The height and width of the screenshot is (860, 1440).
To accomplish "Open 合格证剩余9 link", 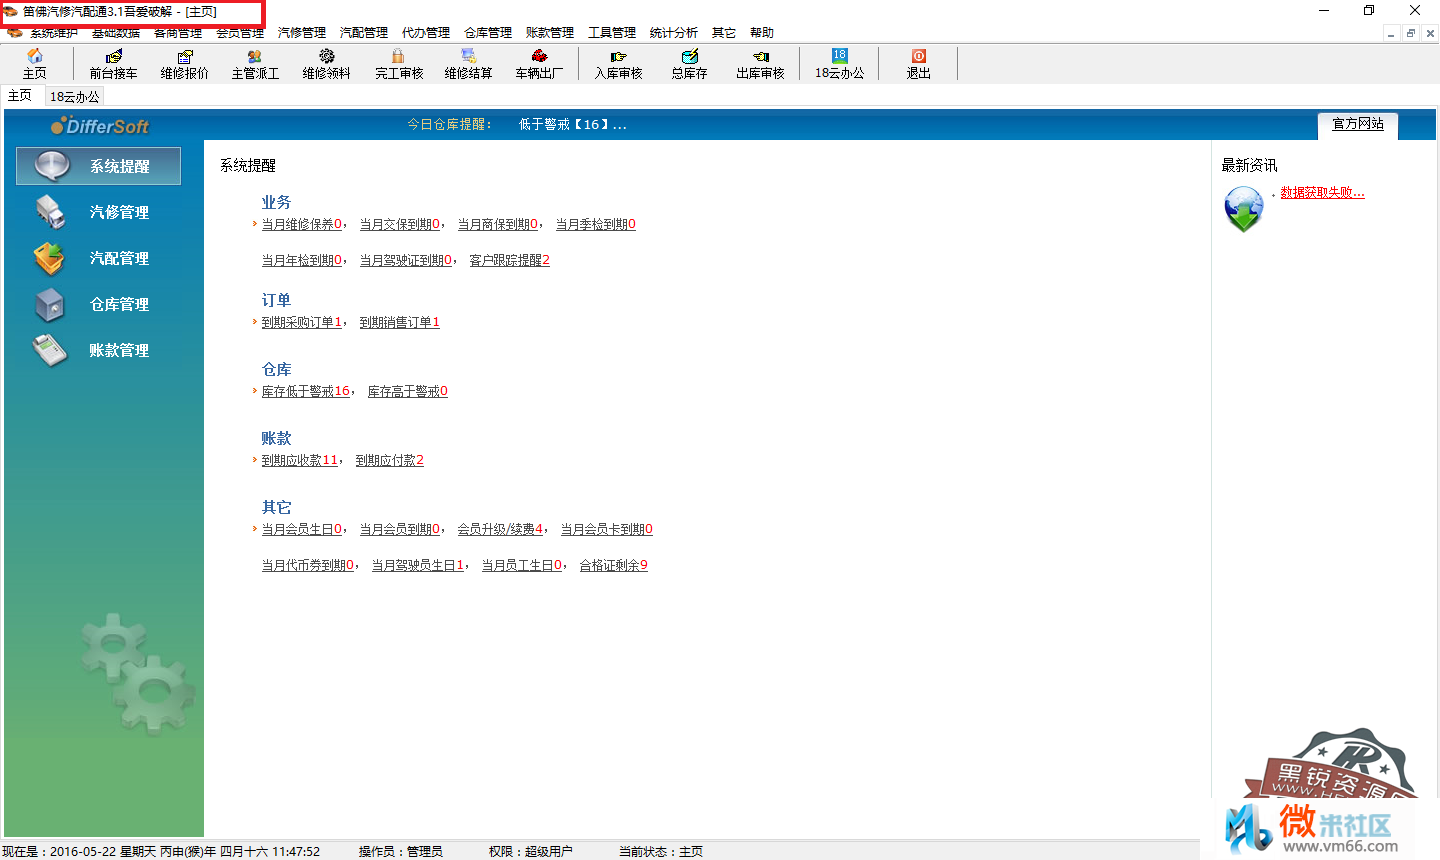I will pyautogui.click(x=614, y=566).
